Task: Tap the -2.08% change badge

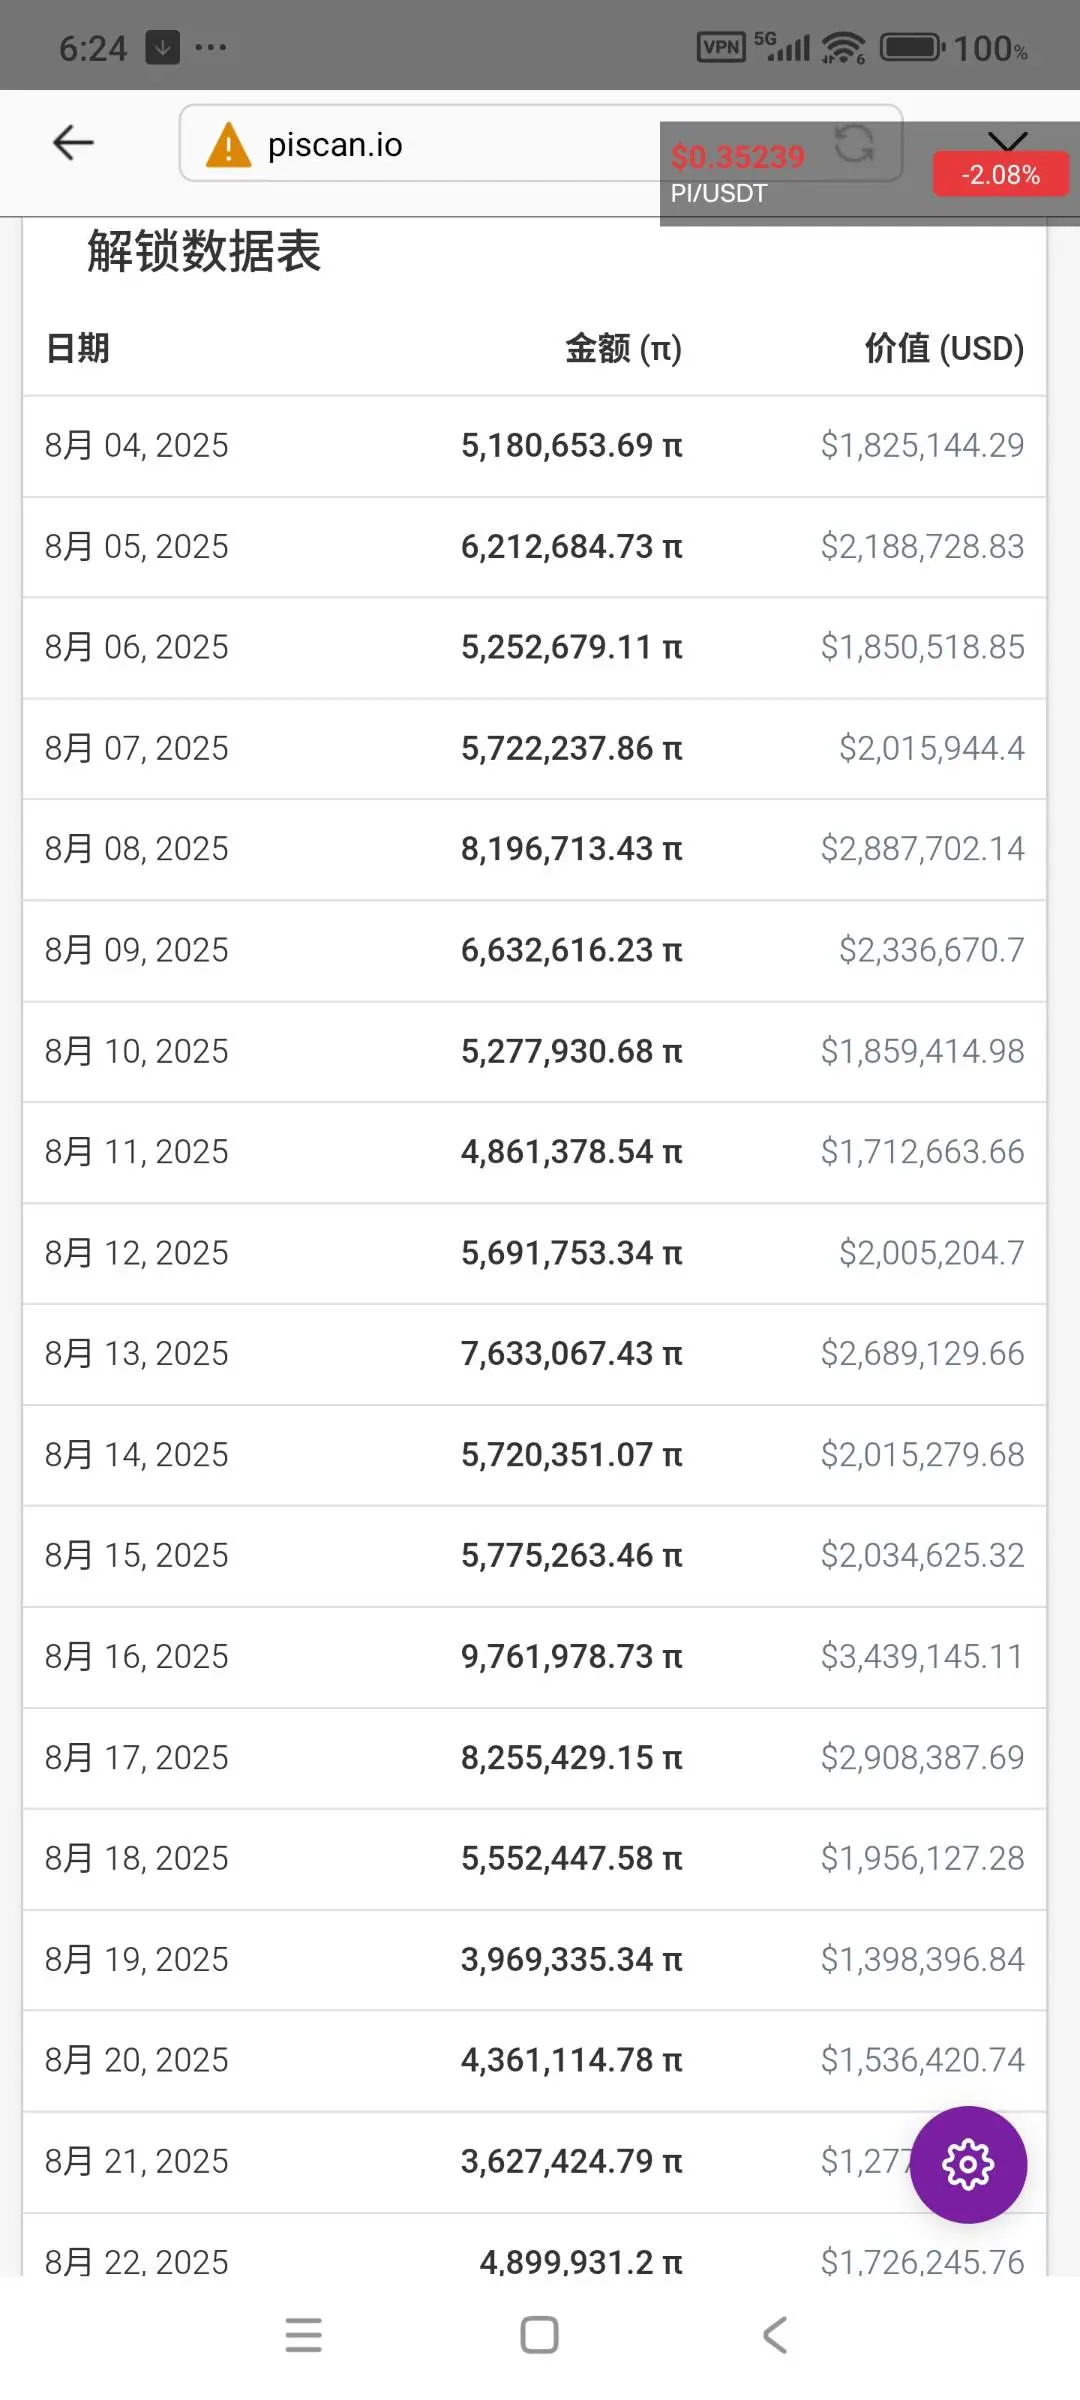Action: coord(1000,175)
